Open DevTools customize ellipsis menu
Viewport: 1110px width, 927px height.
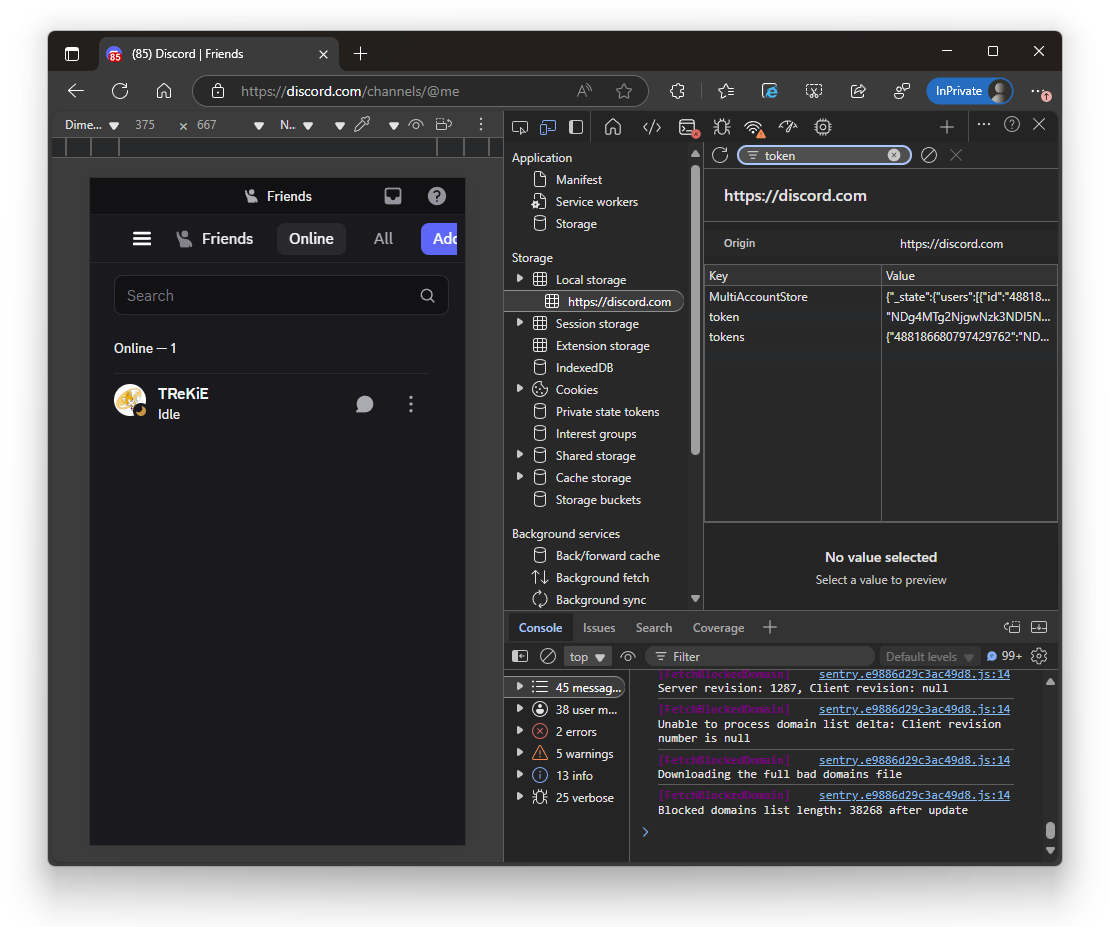tap(984, 124)
